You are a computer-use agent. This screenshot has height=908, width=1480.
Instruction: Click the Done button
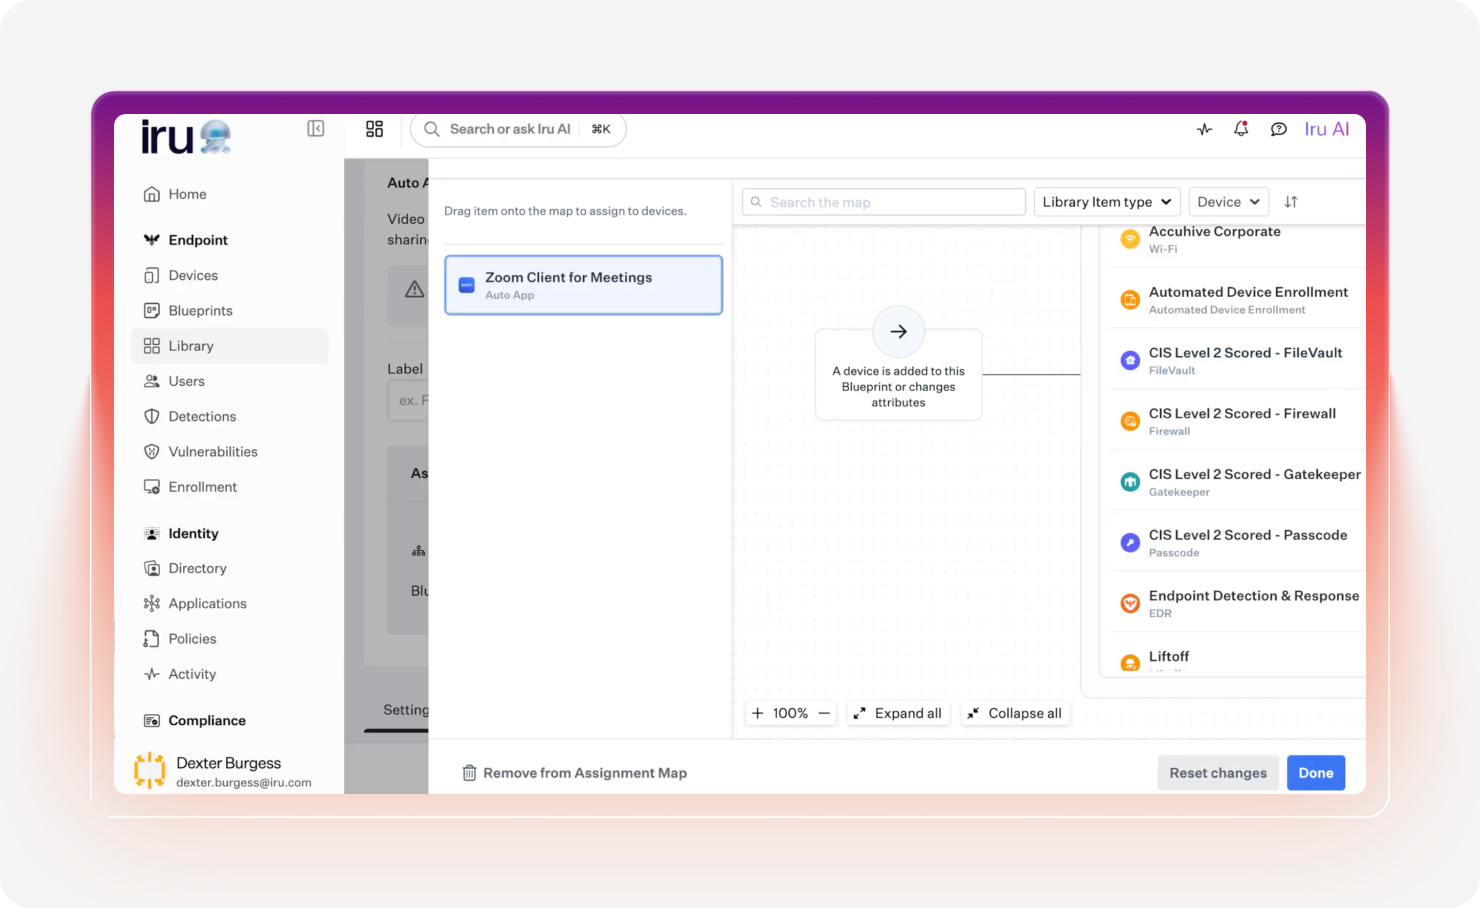(1316, 773)
